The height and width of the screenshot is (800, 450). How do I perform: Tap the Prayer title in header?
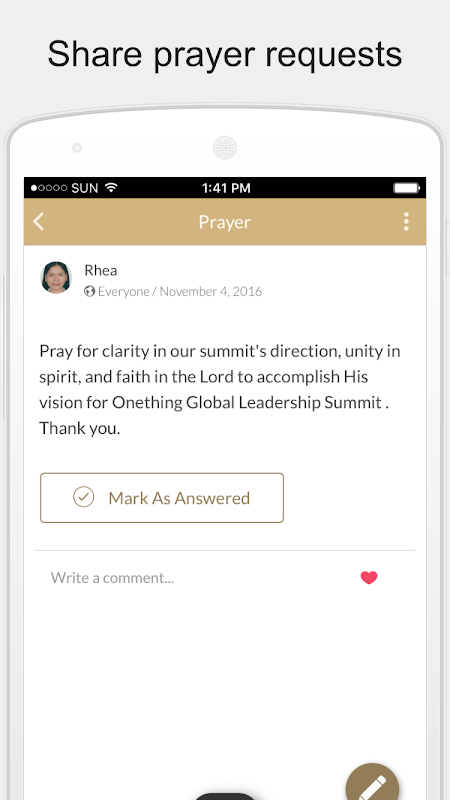click(x=224, y=222)
